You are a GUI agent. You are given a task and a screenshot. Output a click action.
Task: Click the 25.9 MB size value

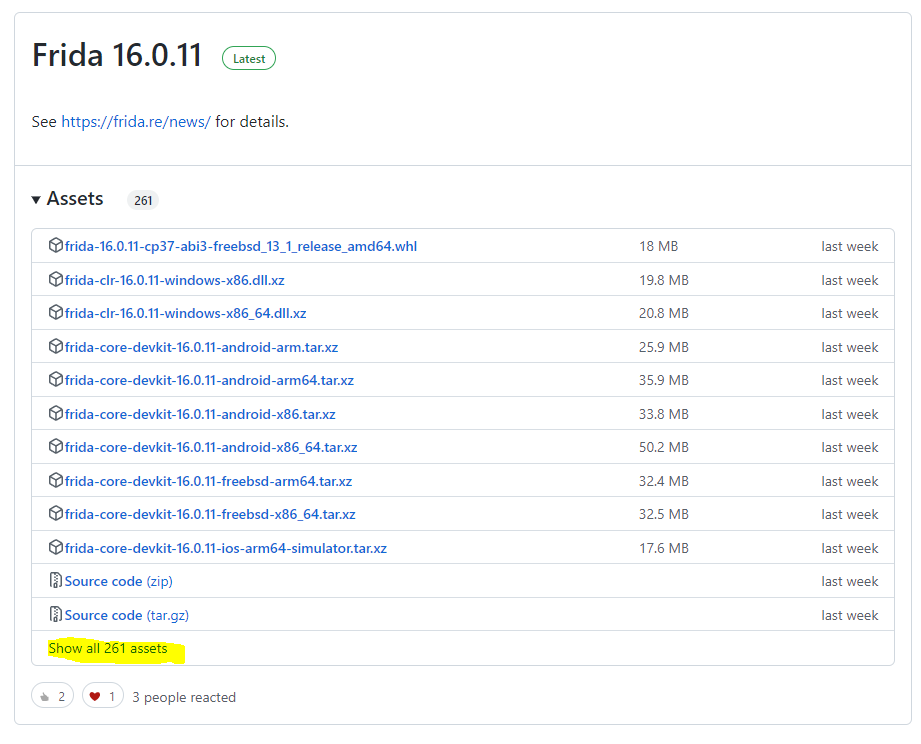coord(664,347)
